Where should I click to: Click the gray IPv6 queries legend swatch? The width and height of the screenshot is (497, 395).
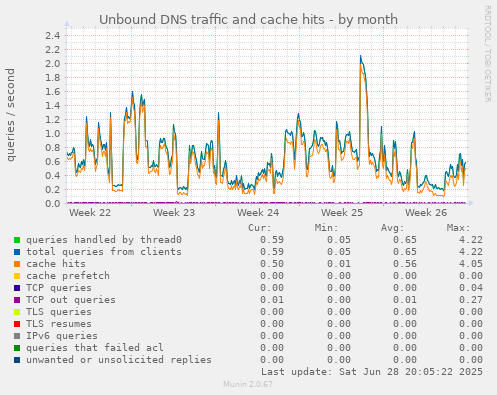[x=17, y=336]
